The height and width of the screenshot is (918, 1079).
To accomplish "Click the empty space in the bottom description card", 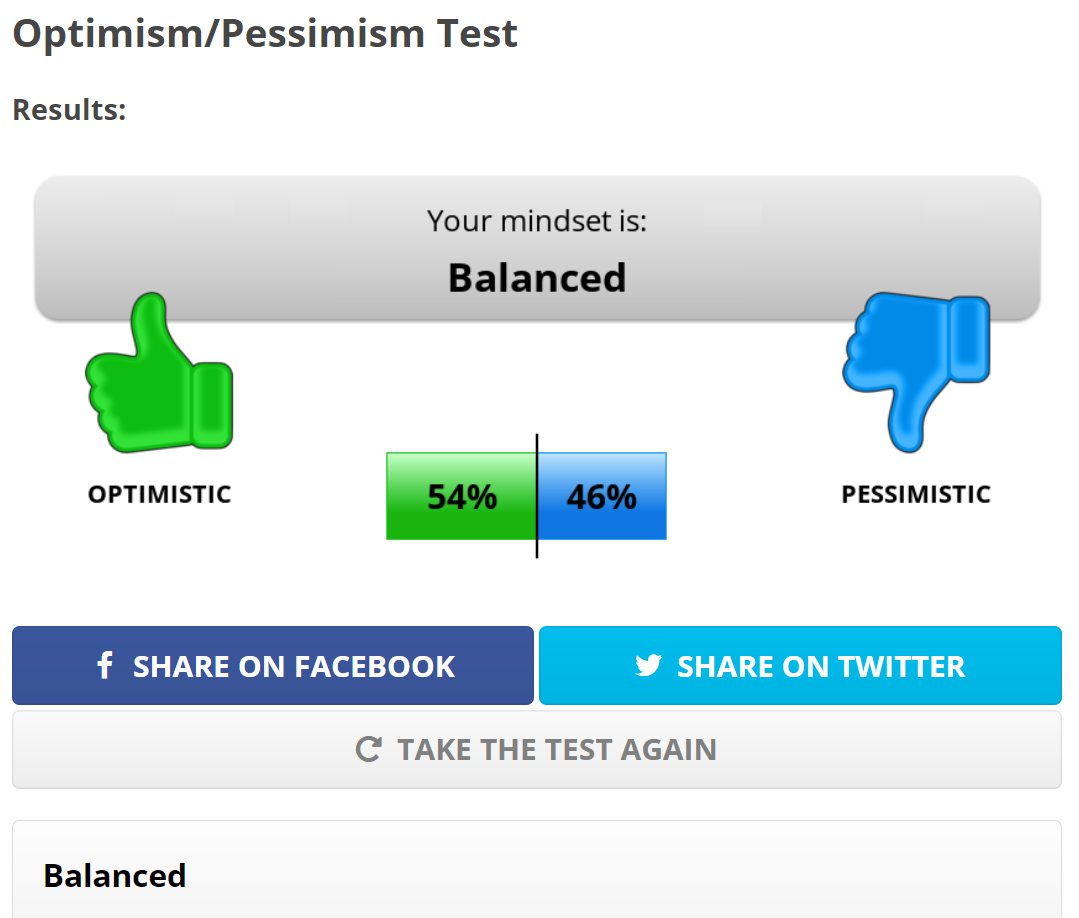I will click(650, 876).
